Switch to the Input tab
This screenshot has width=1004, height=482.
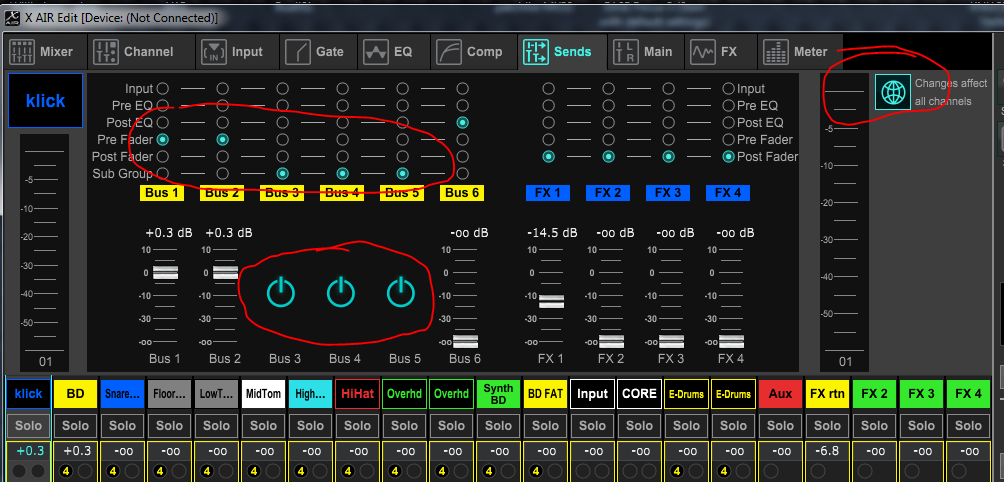coord(239,52)
